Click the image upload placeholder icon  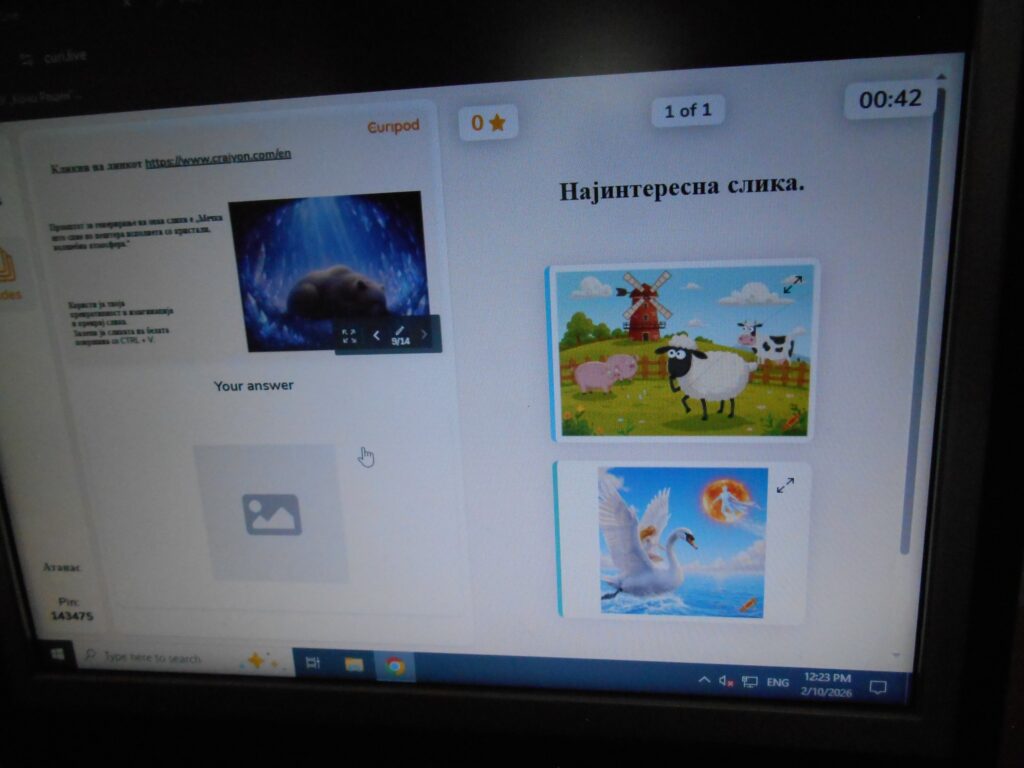coord(271,514)
